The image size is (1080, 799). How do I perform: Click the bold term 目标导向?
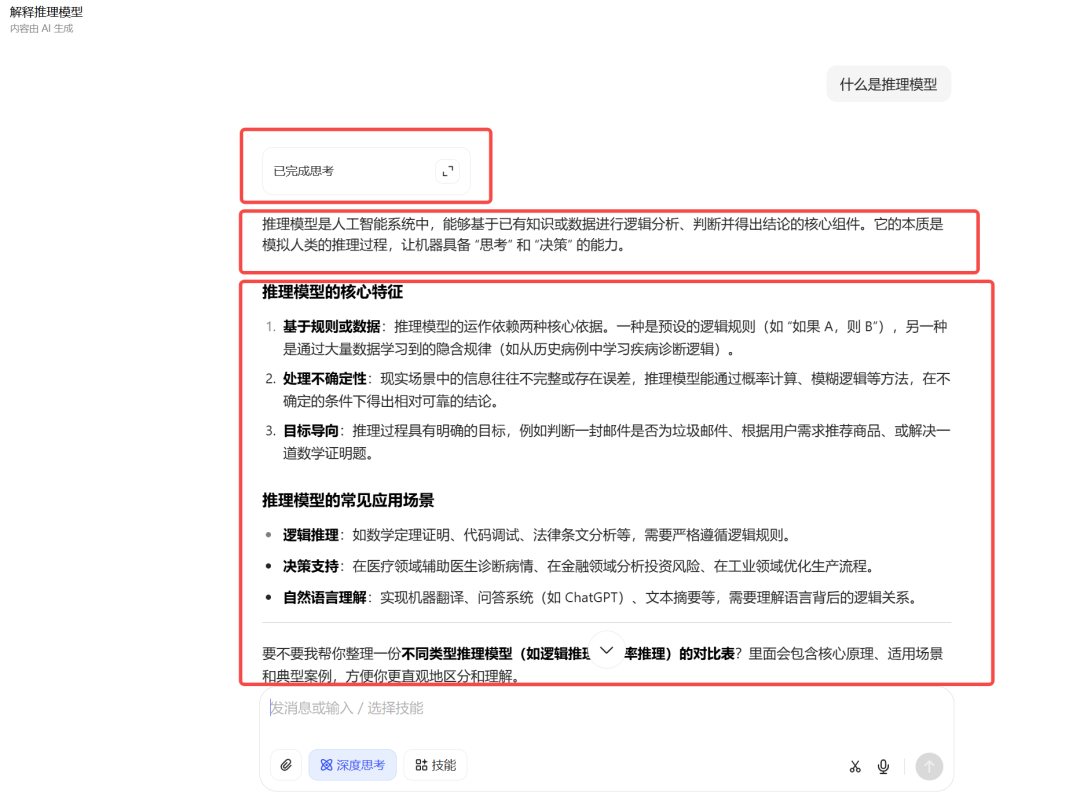point(311,431)
